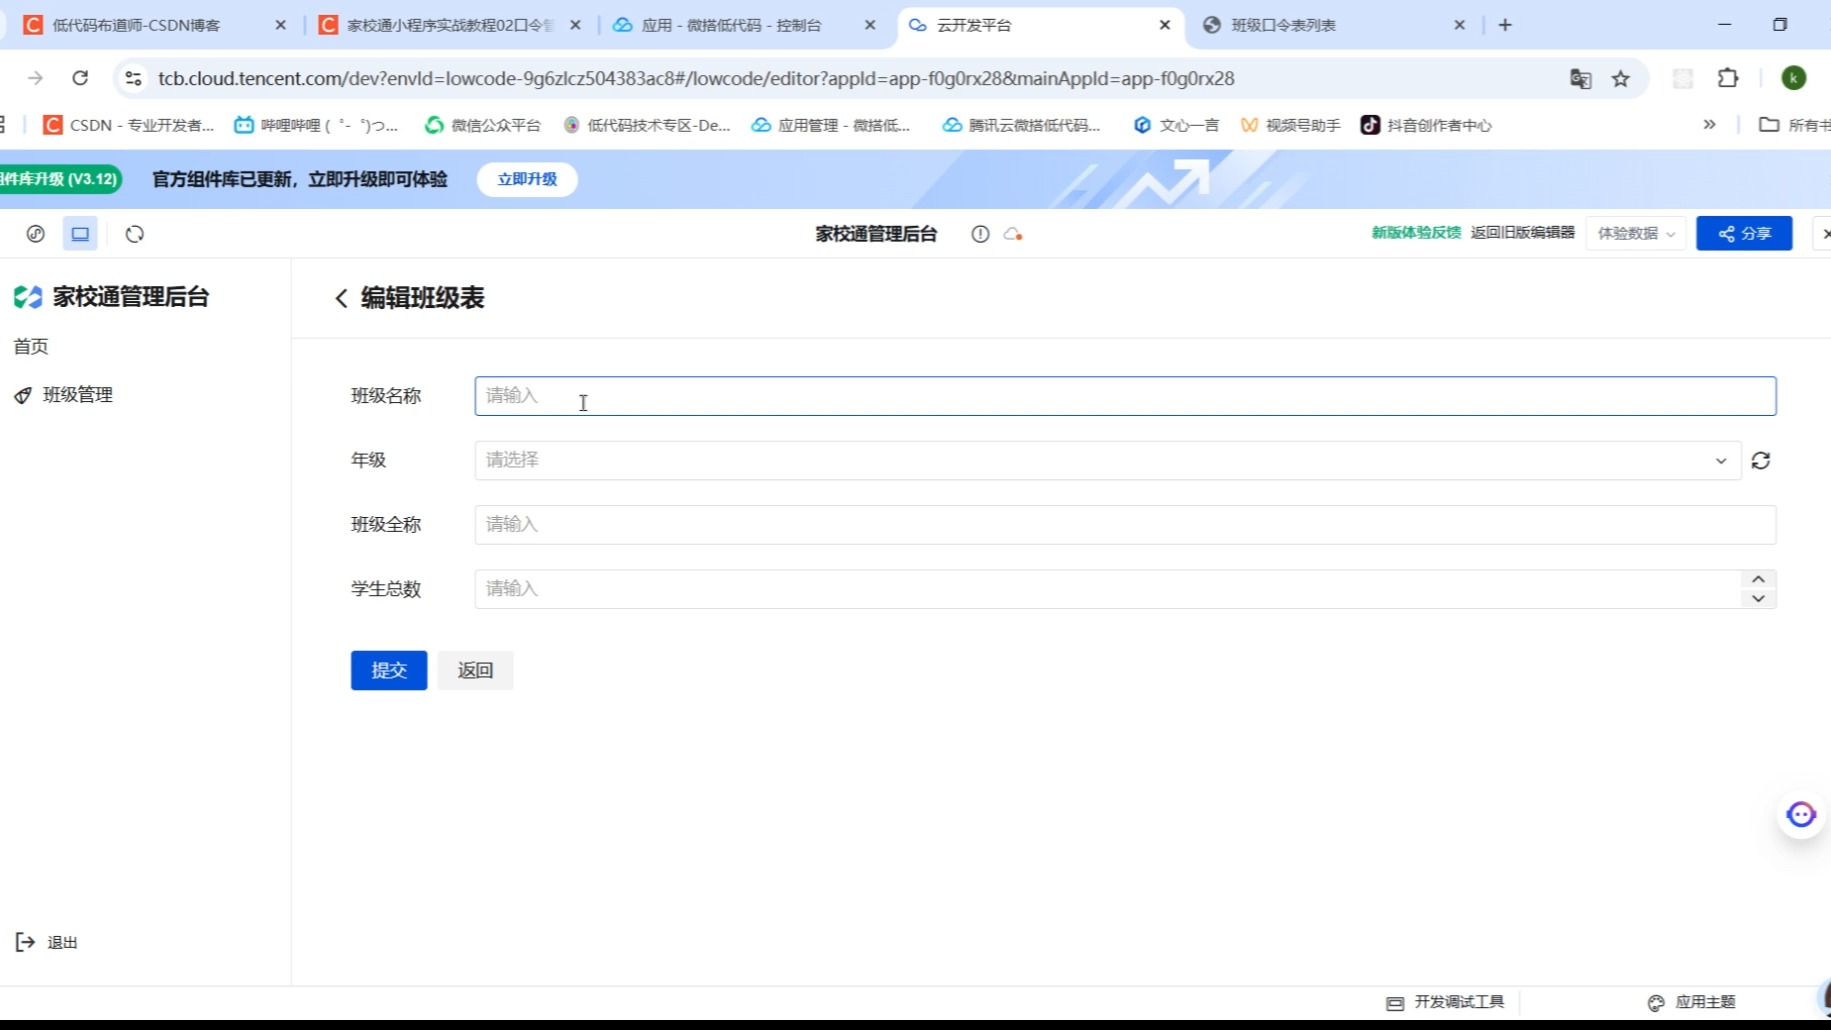
Task: Focus the 班级全称 input field
Action: pos(1125,525)
